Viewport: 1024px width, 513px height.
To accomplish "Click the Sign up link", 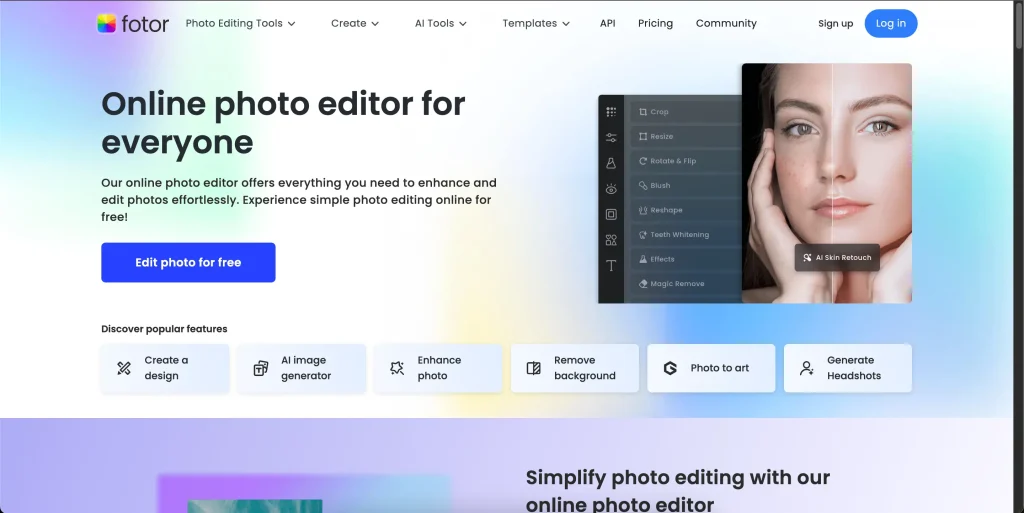I will coord(835,23).
